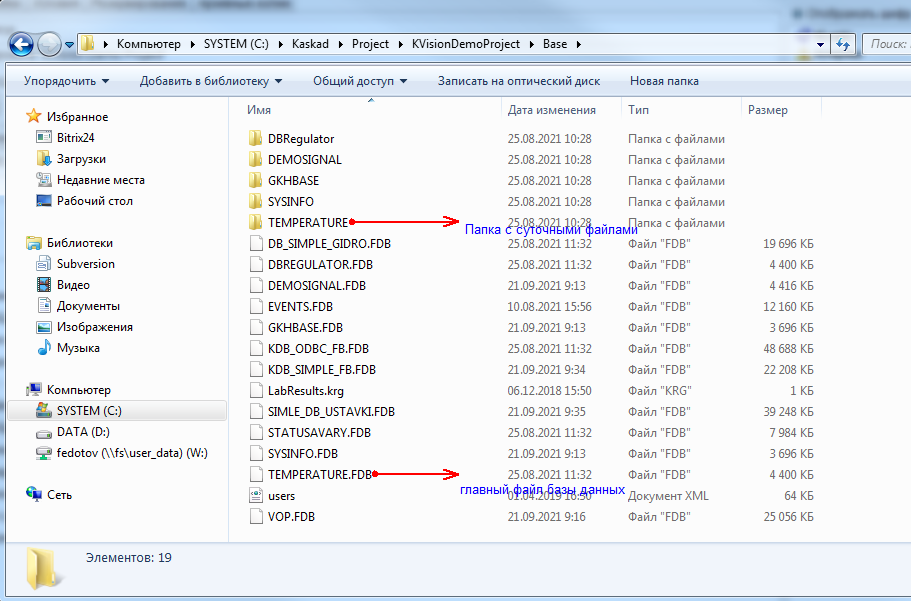Select the Subversion library icon
The image size is (911, 601).
(44, 264)
